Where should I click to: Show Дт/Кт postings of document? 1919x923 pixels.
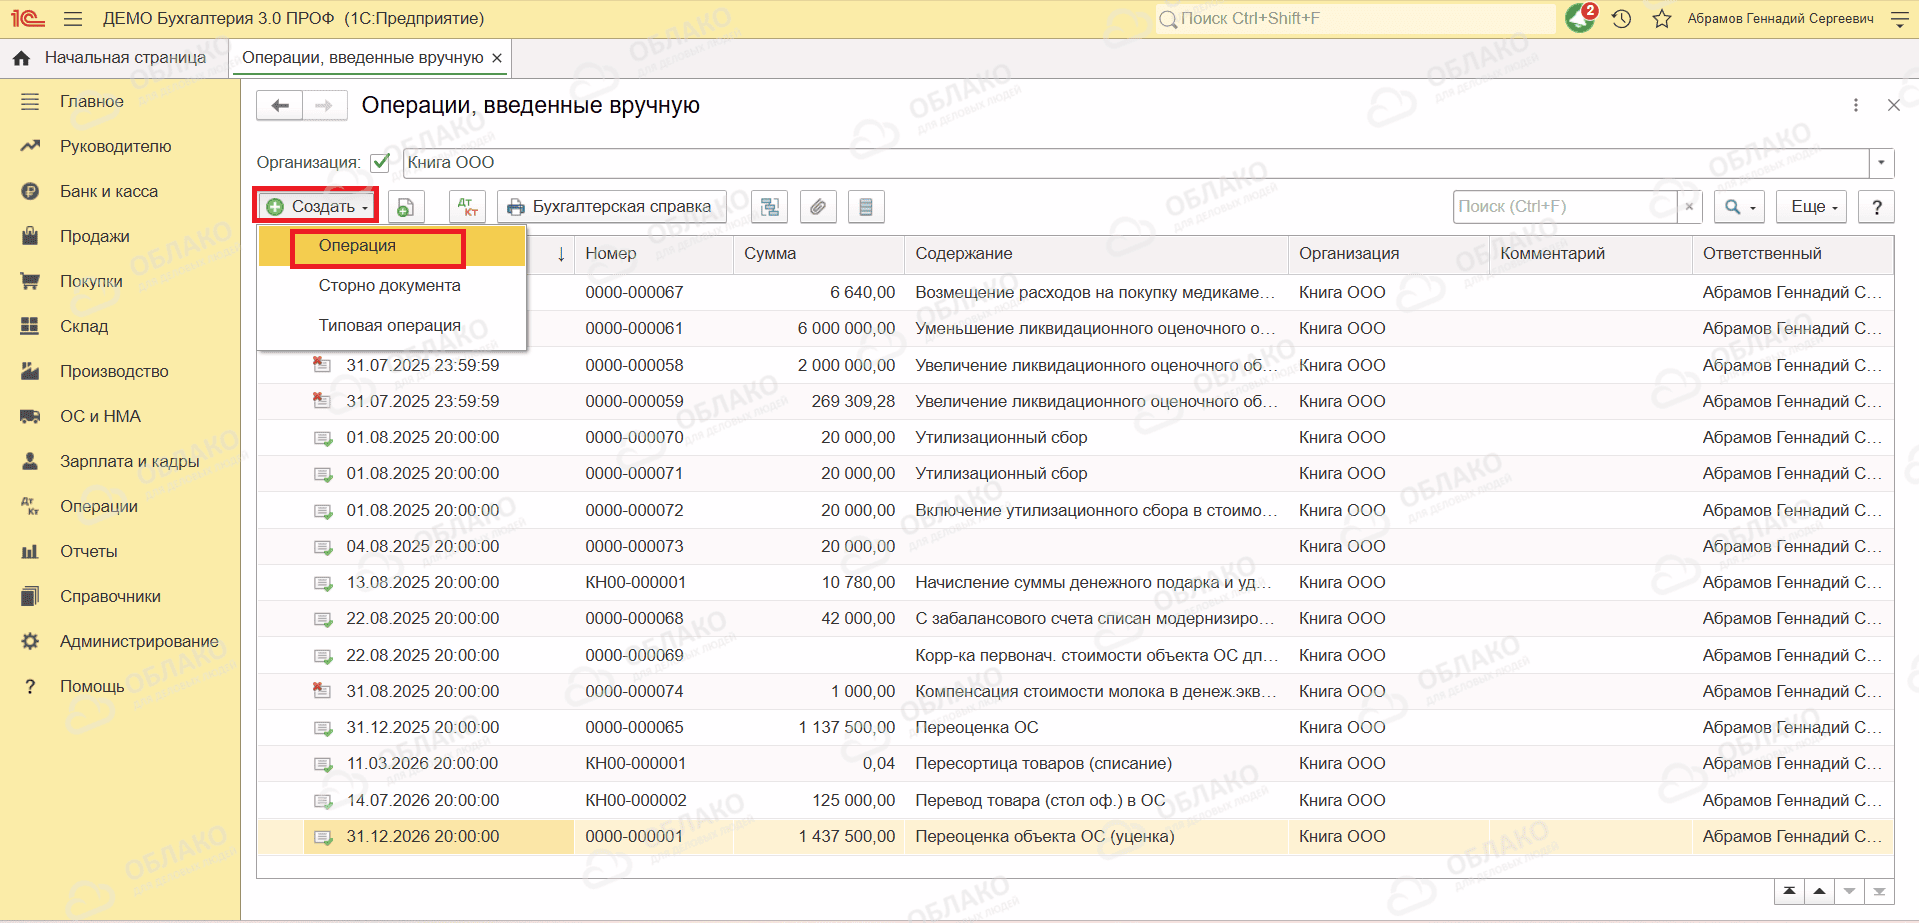(467, 207)
